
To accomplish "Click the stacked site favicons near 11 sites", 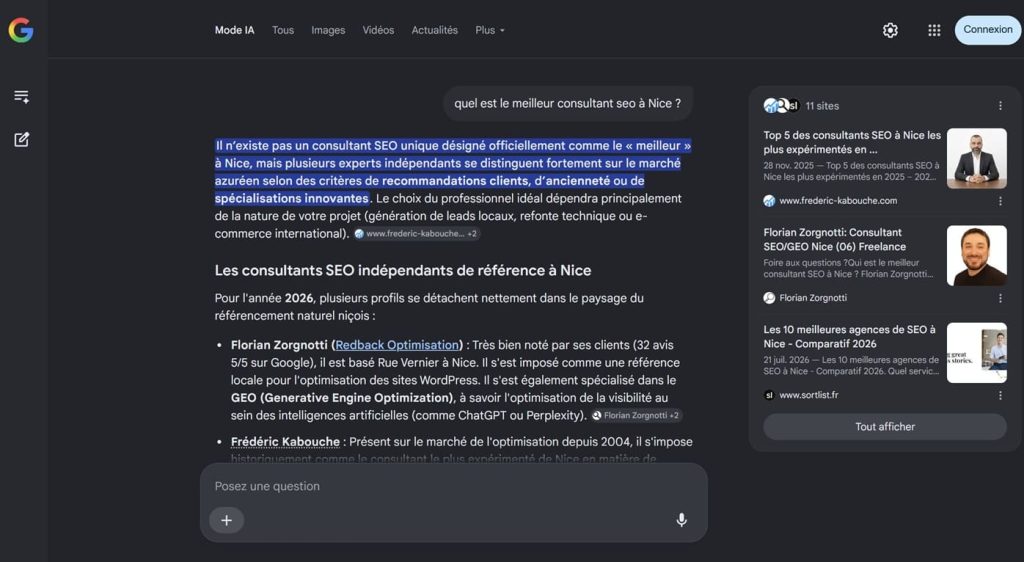I will click(781, 106).
